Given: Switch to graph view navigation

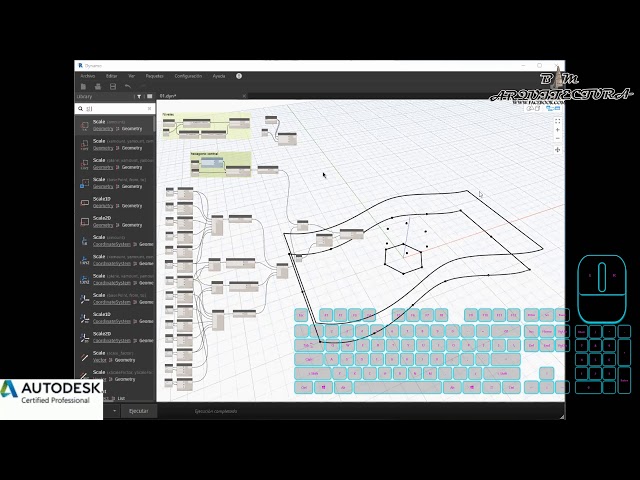Looking at the screenshot, I should [553, 109].
